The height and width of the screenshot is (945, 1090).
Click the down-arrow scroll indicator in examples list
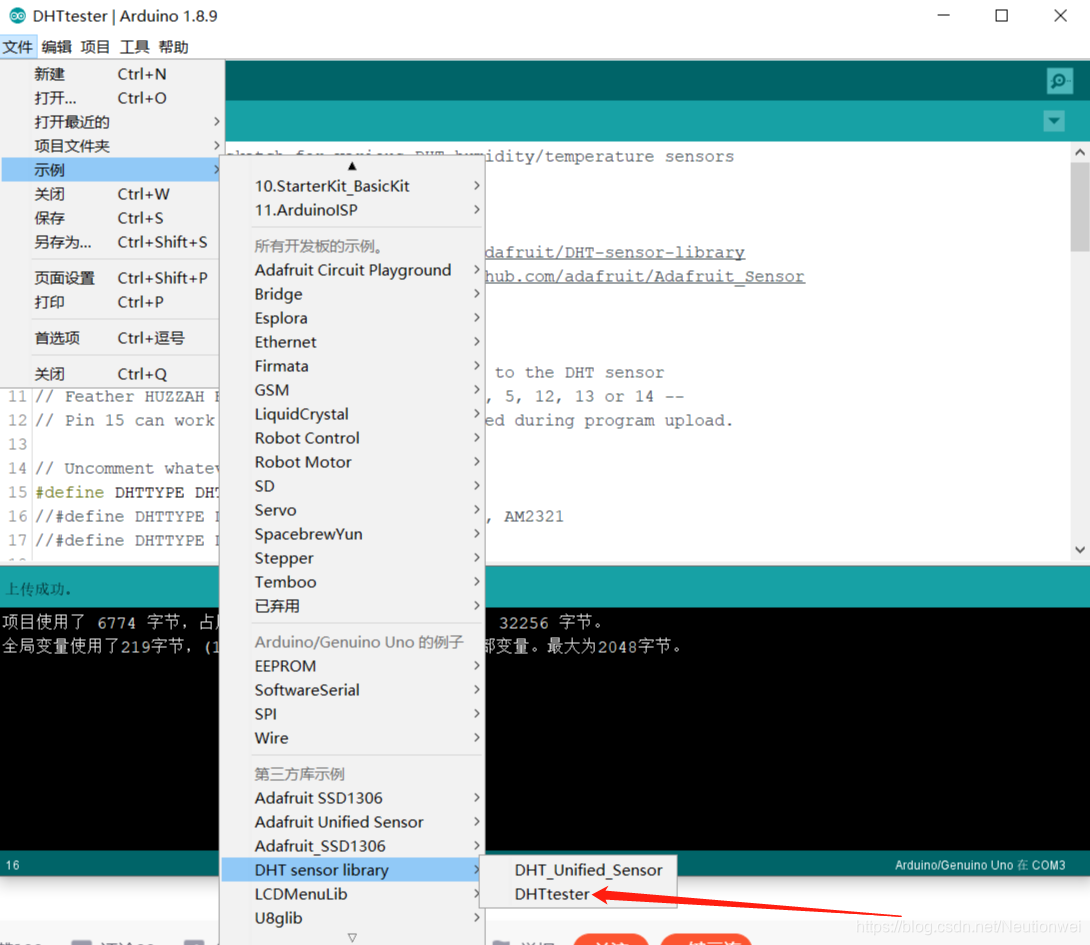[352, 937]
